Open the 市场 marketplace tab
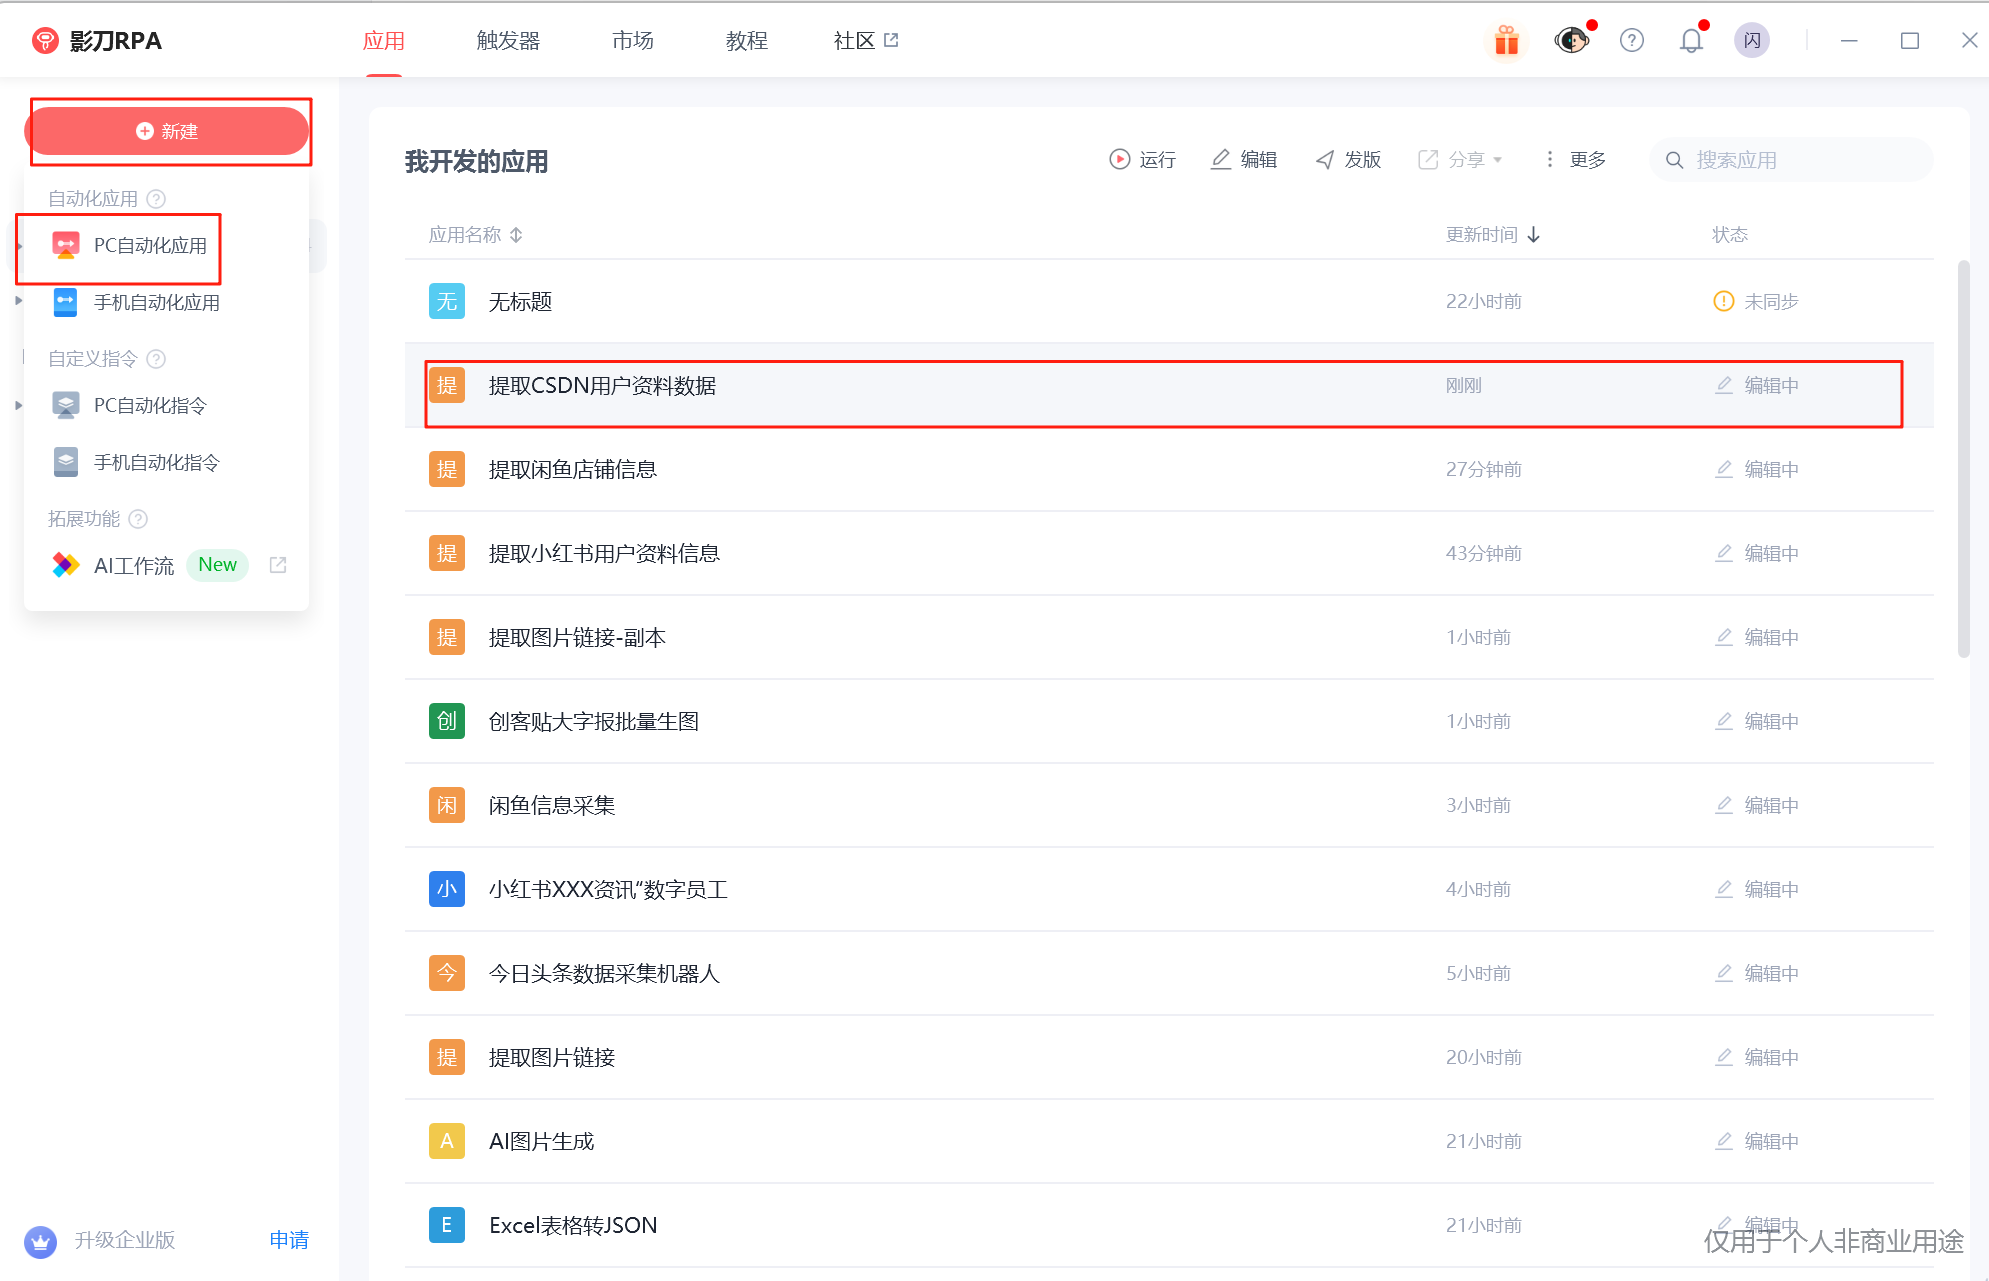 point(632,40)
